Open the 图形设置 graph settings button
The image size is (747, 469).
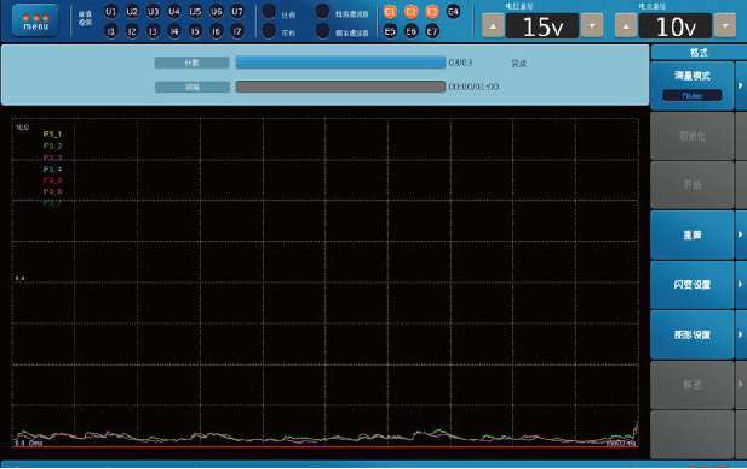(692, 335)
